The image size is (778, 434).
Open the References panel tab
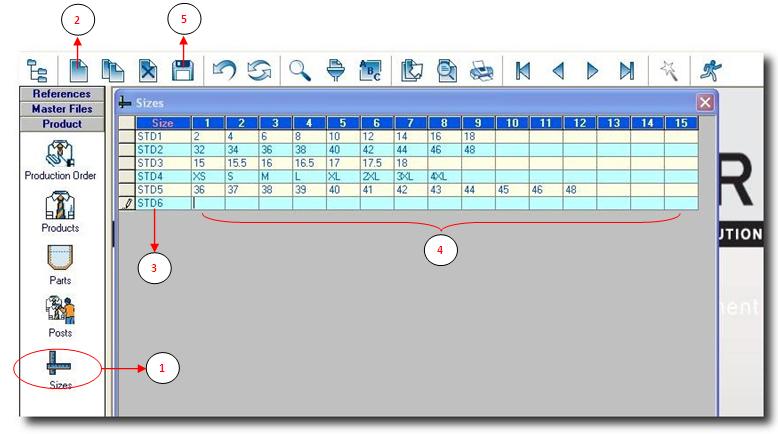click(x=61, y=94)
